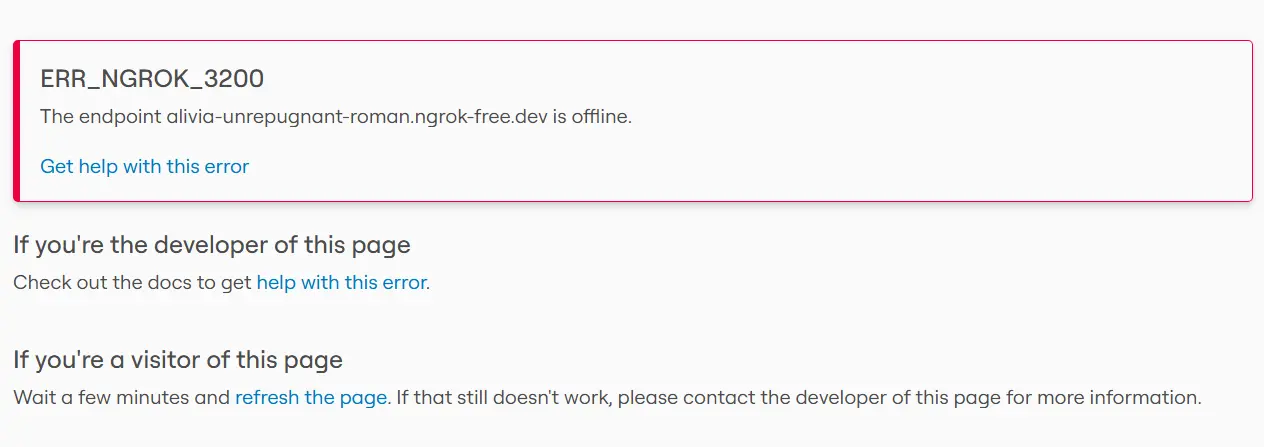Click the 'refresh the page' link
The width and height of the screenshot is (1264, 447).
310,397
